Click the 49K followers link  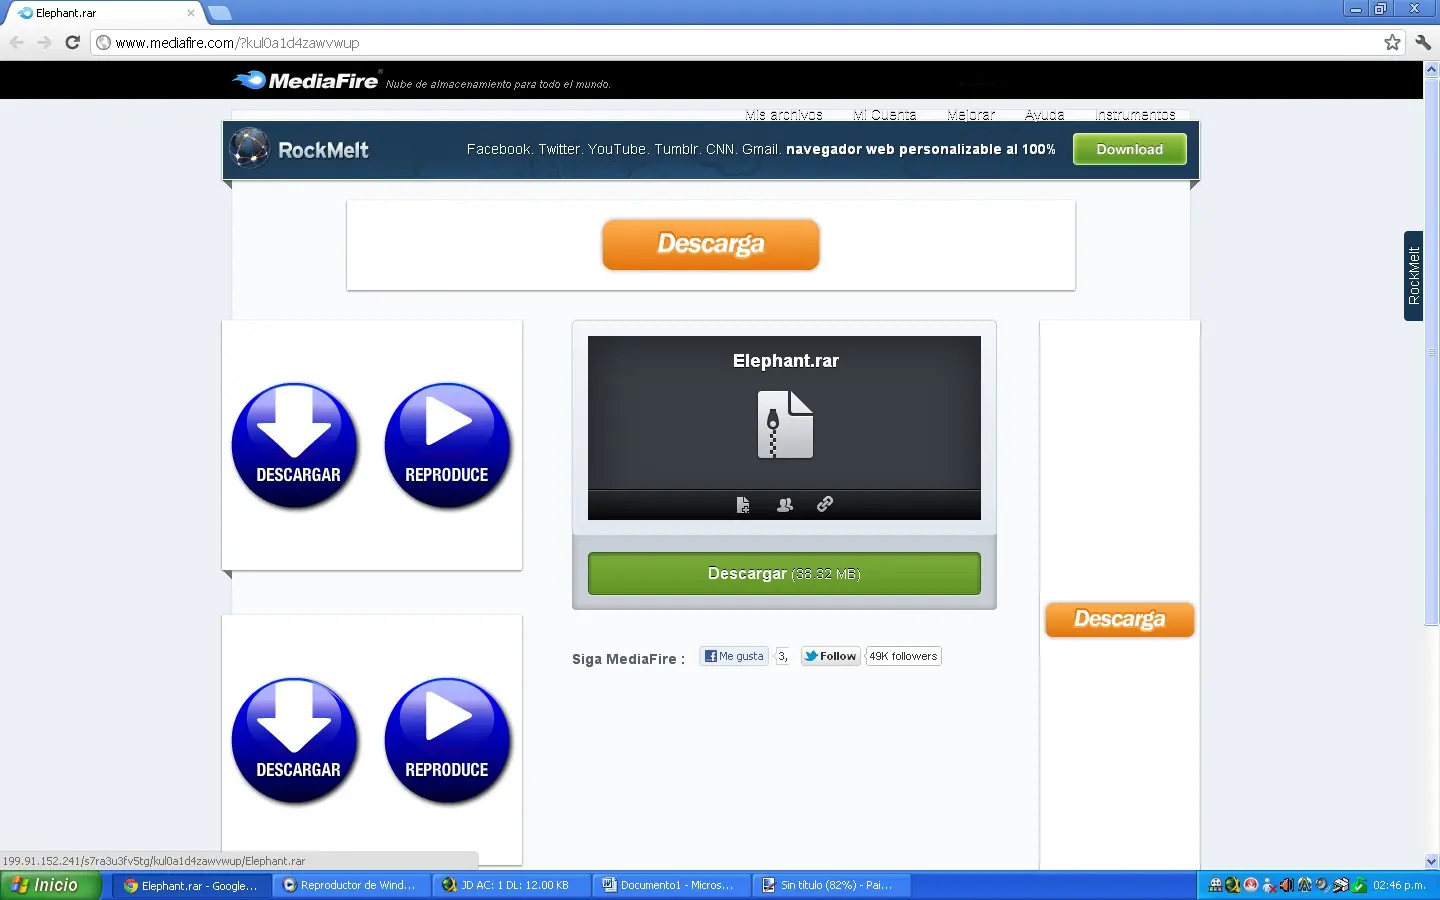pyautogui.click(x=903, y=656)
